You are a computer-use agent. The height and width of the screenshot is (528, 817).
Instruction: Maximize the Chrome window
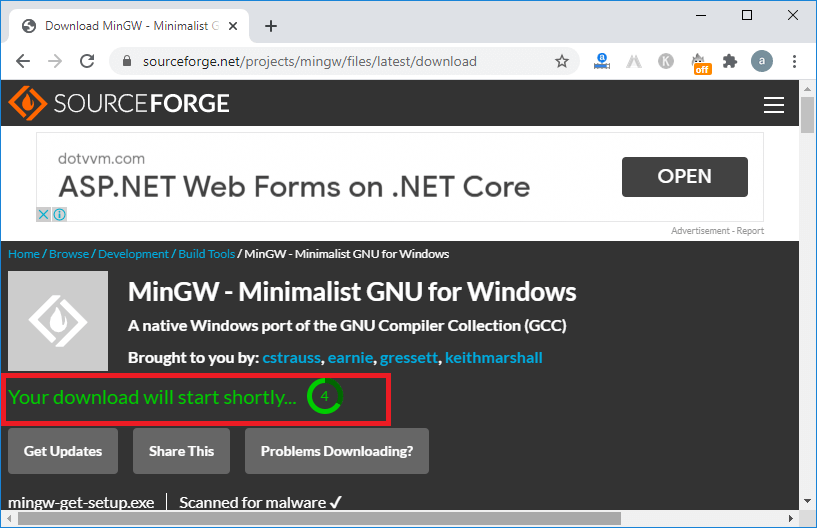point(747,16)
